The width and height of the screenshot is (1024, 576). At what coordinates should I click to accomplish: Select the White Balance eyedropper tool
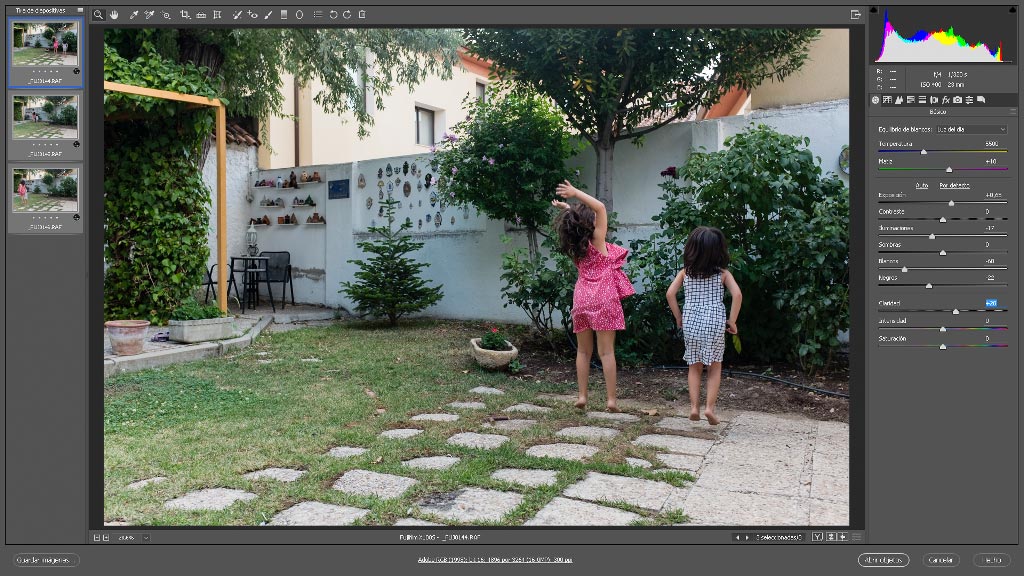pyautogui.click(x=133, y=14)
